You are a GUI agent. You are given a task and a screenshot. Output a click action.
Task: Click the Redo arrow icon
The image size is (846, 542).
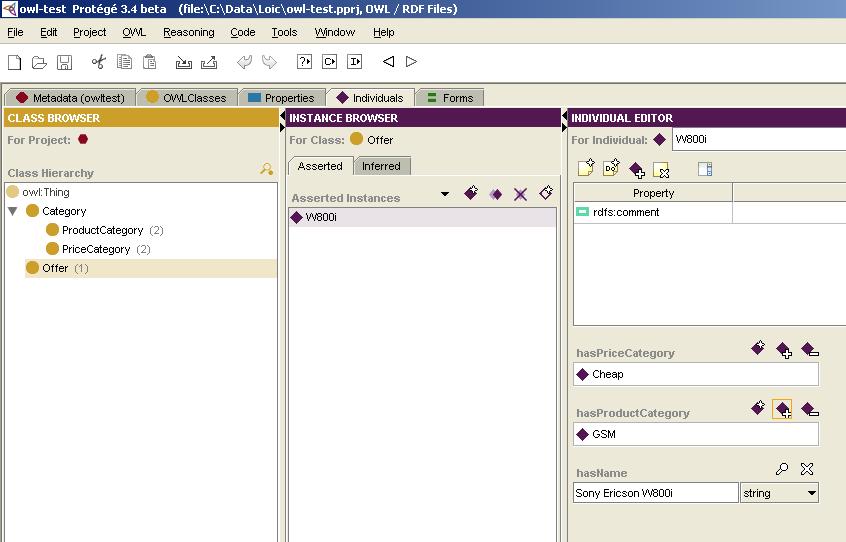point(269,62)
